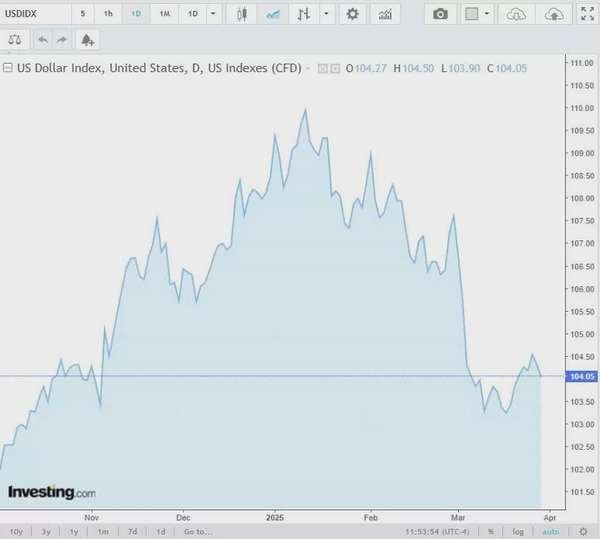Toggle percentage scale %

point(491,532)
